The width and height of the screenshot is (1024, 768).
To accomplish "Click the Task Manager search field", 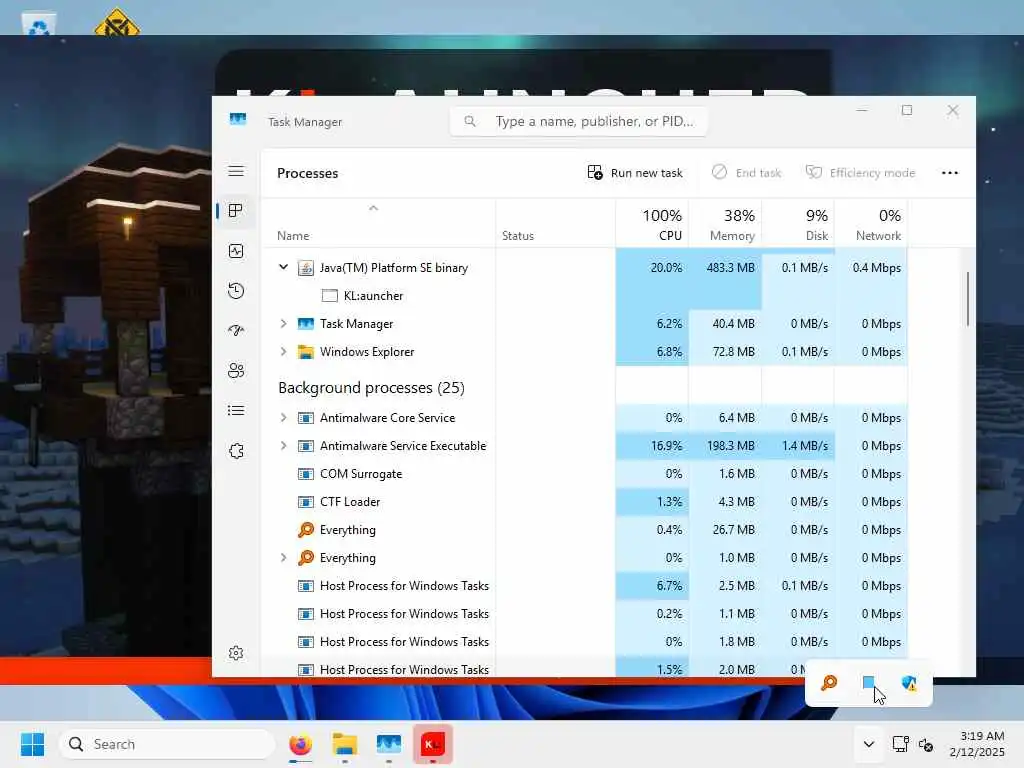I will click(579, 121).
